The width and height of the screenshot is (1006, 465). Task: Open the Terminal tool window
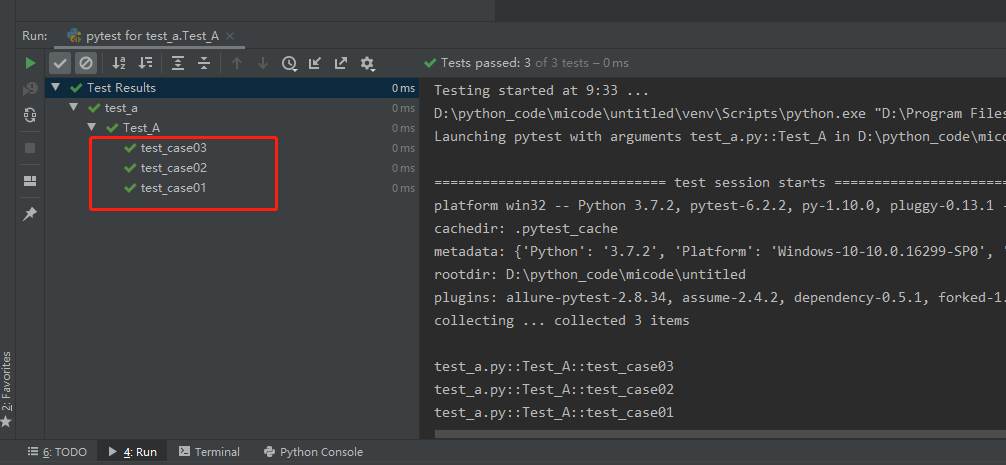pyautogui.click(x=209, y=452)
